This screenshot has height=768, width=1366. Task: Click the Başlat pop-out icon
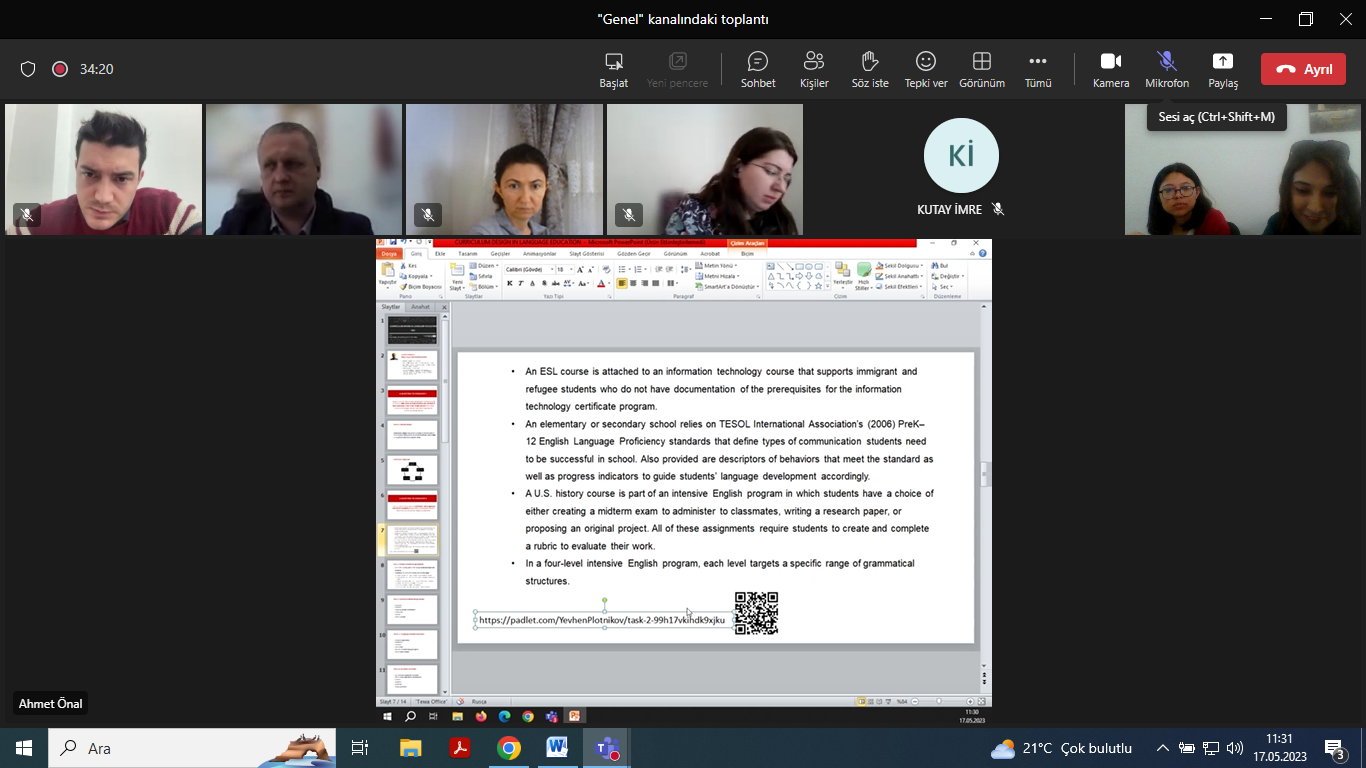[x=613, y=69]
